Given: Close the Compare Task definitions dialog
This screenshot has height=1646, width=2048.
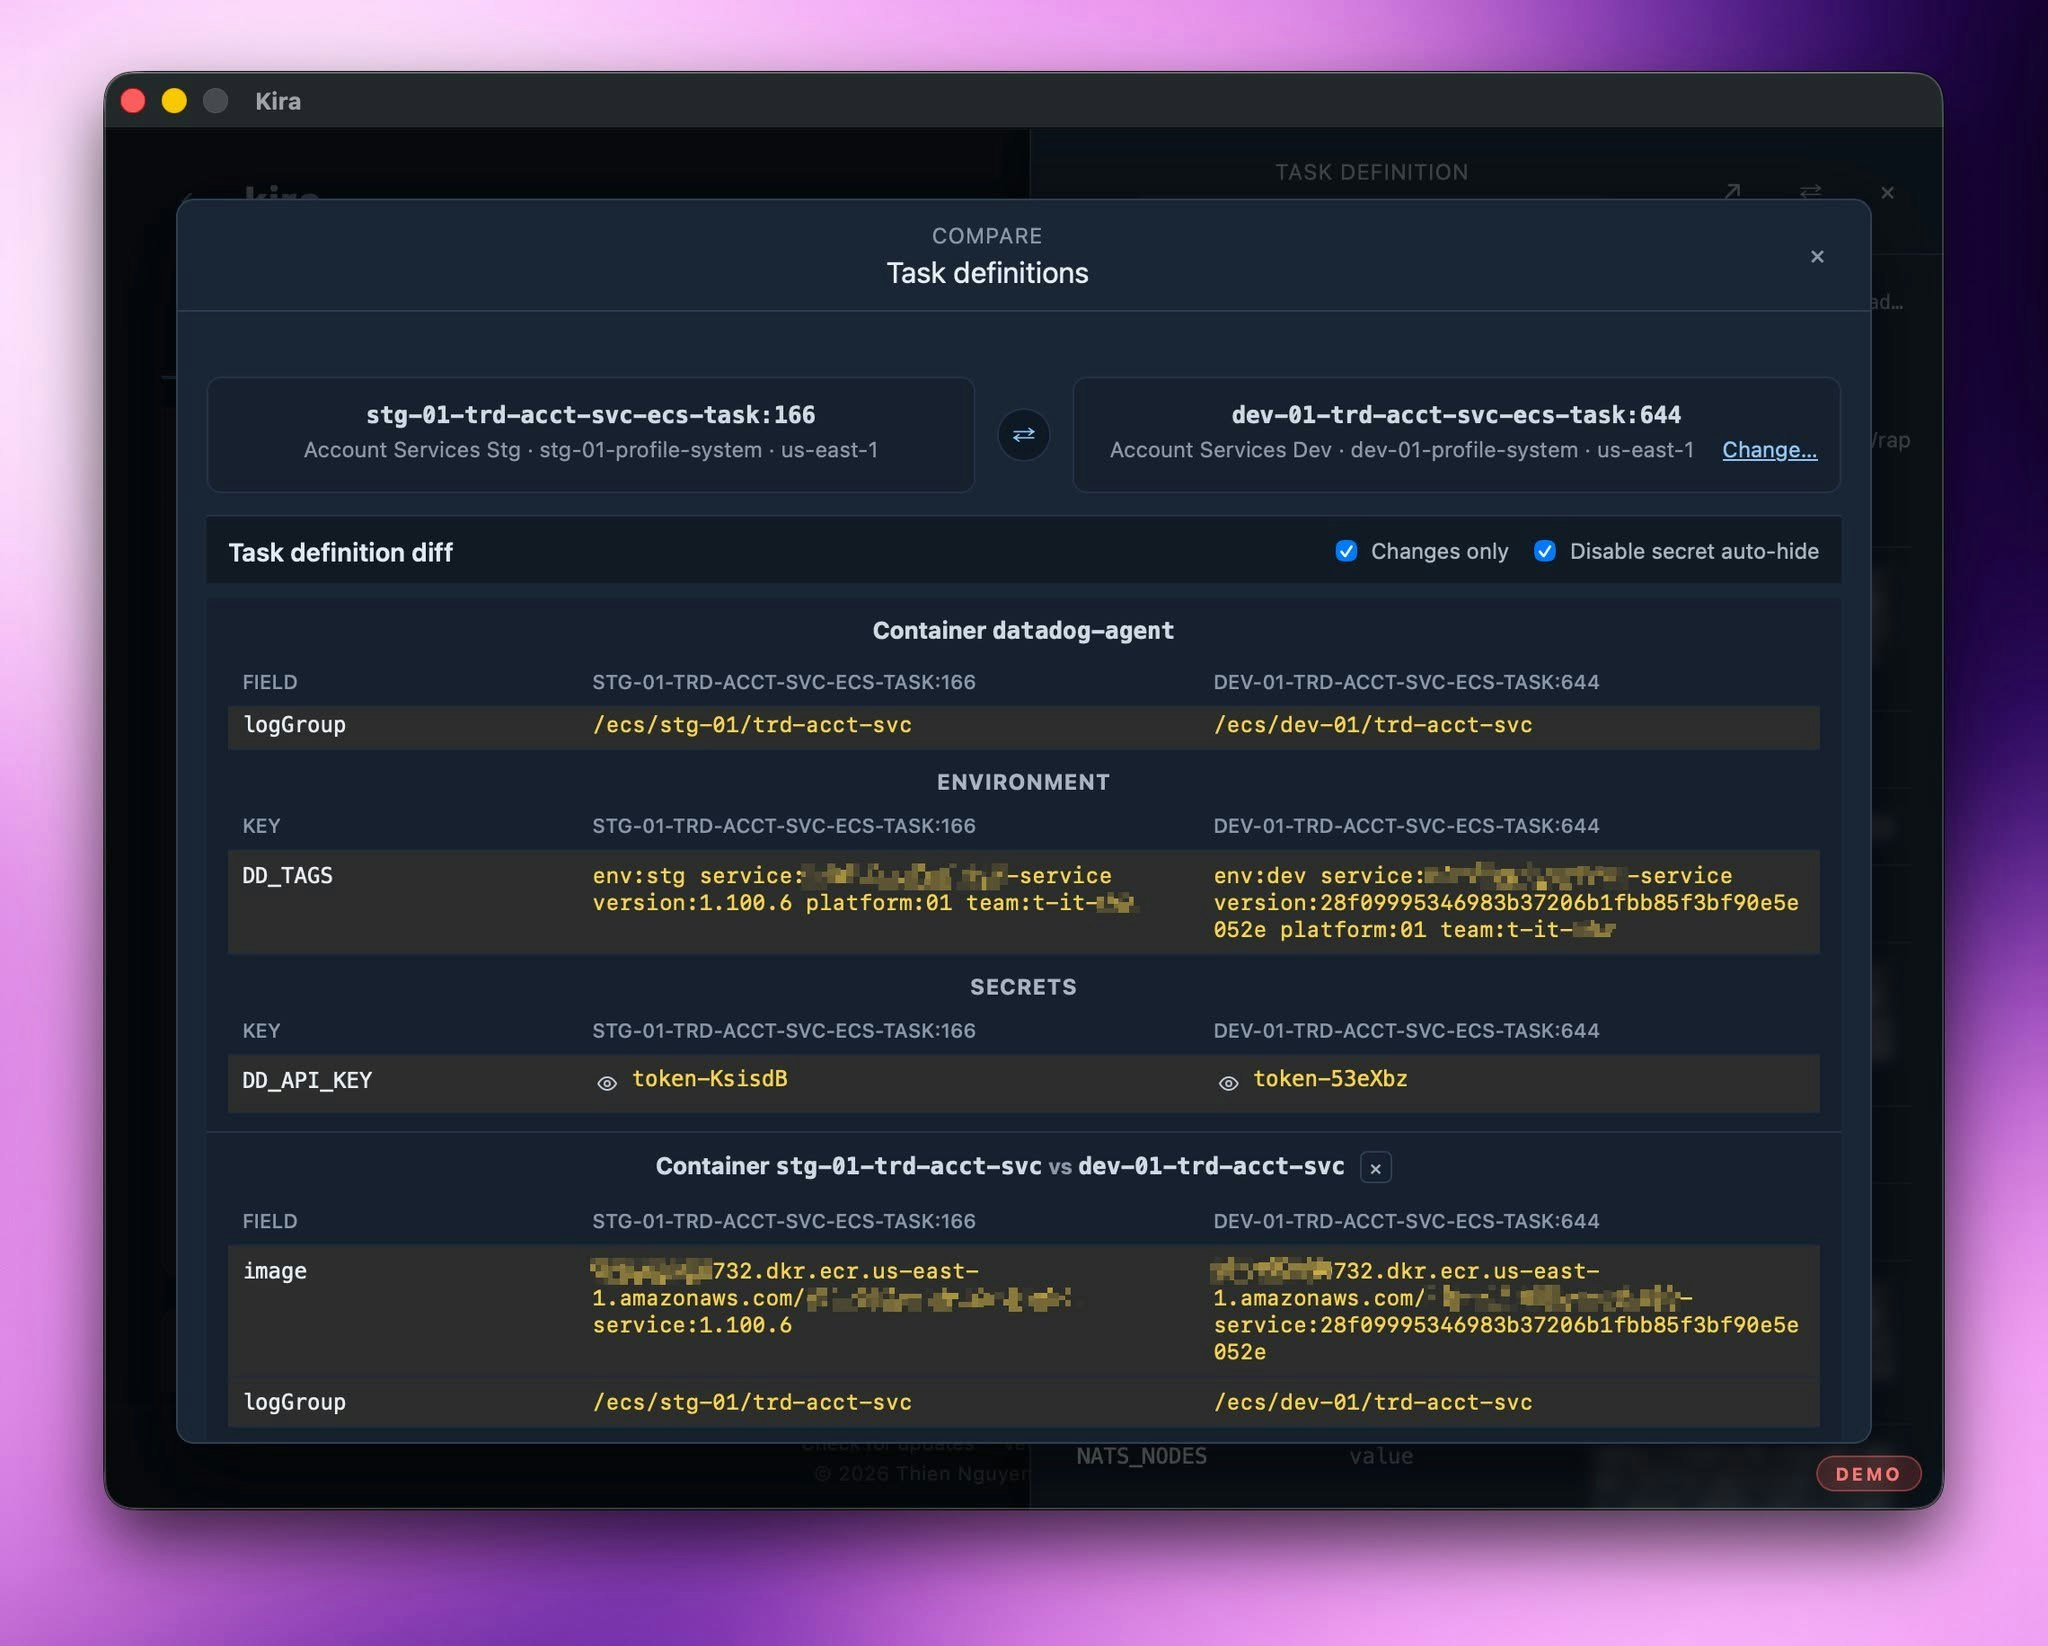Looking at the screenshot, I should coord(1817,257).
